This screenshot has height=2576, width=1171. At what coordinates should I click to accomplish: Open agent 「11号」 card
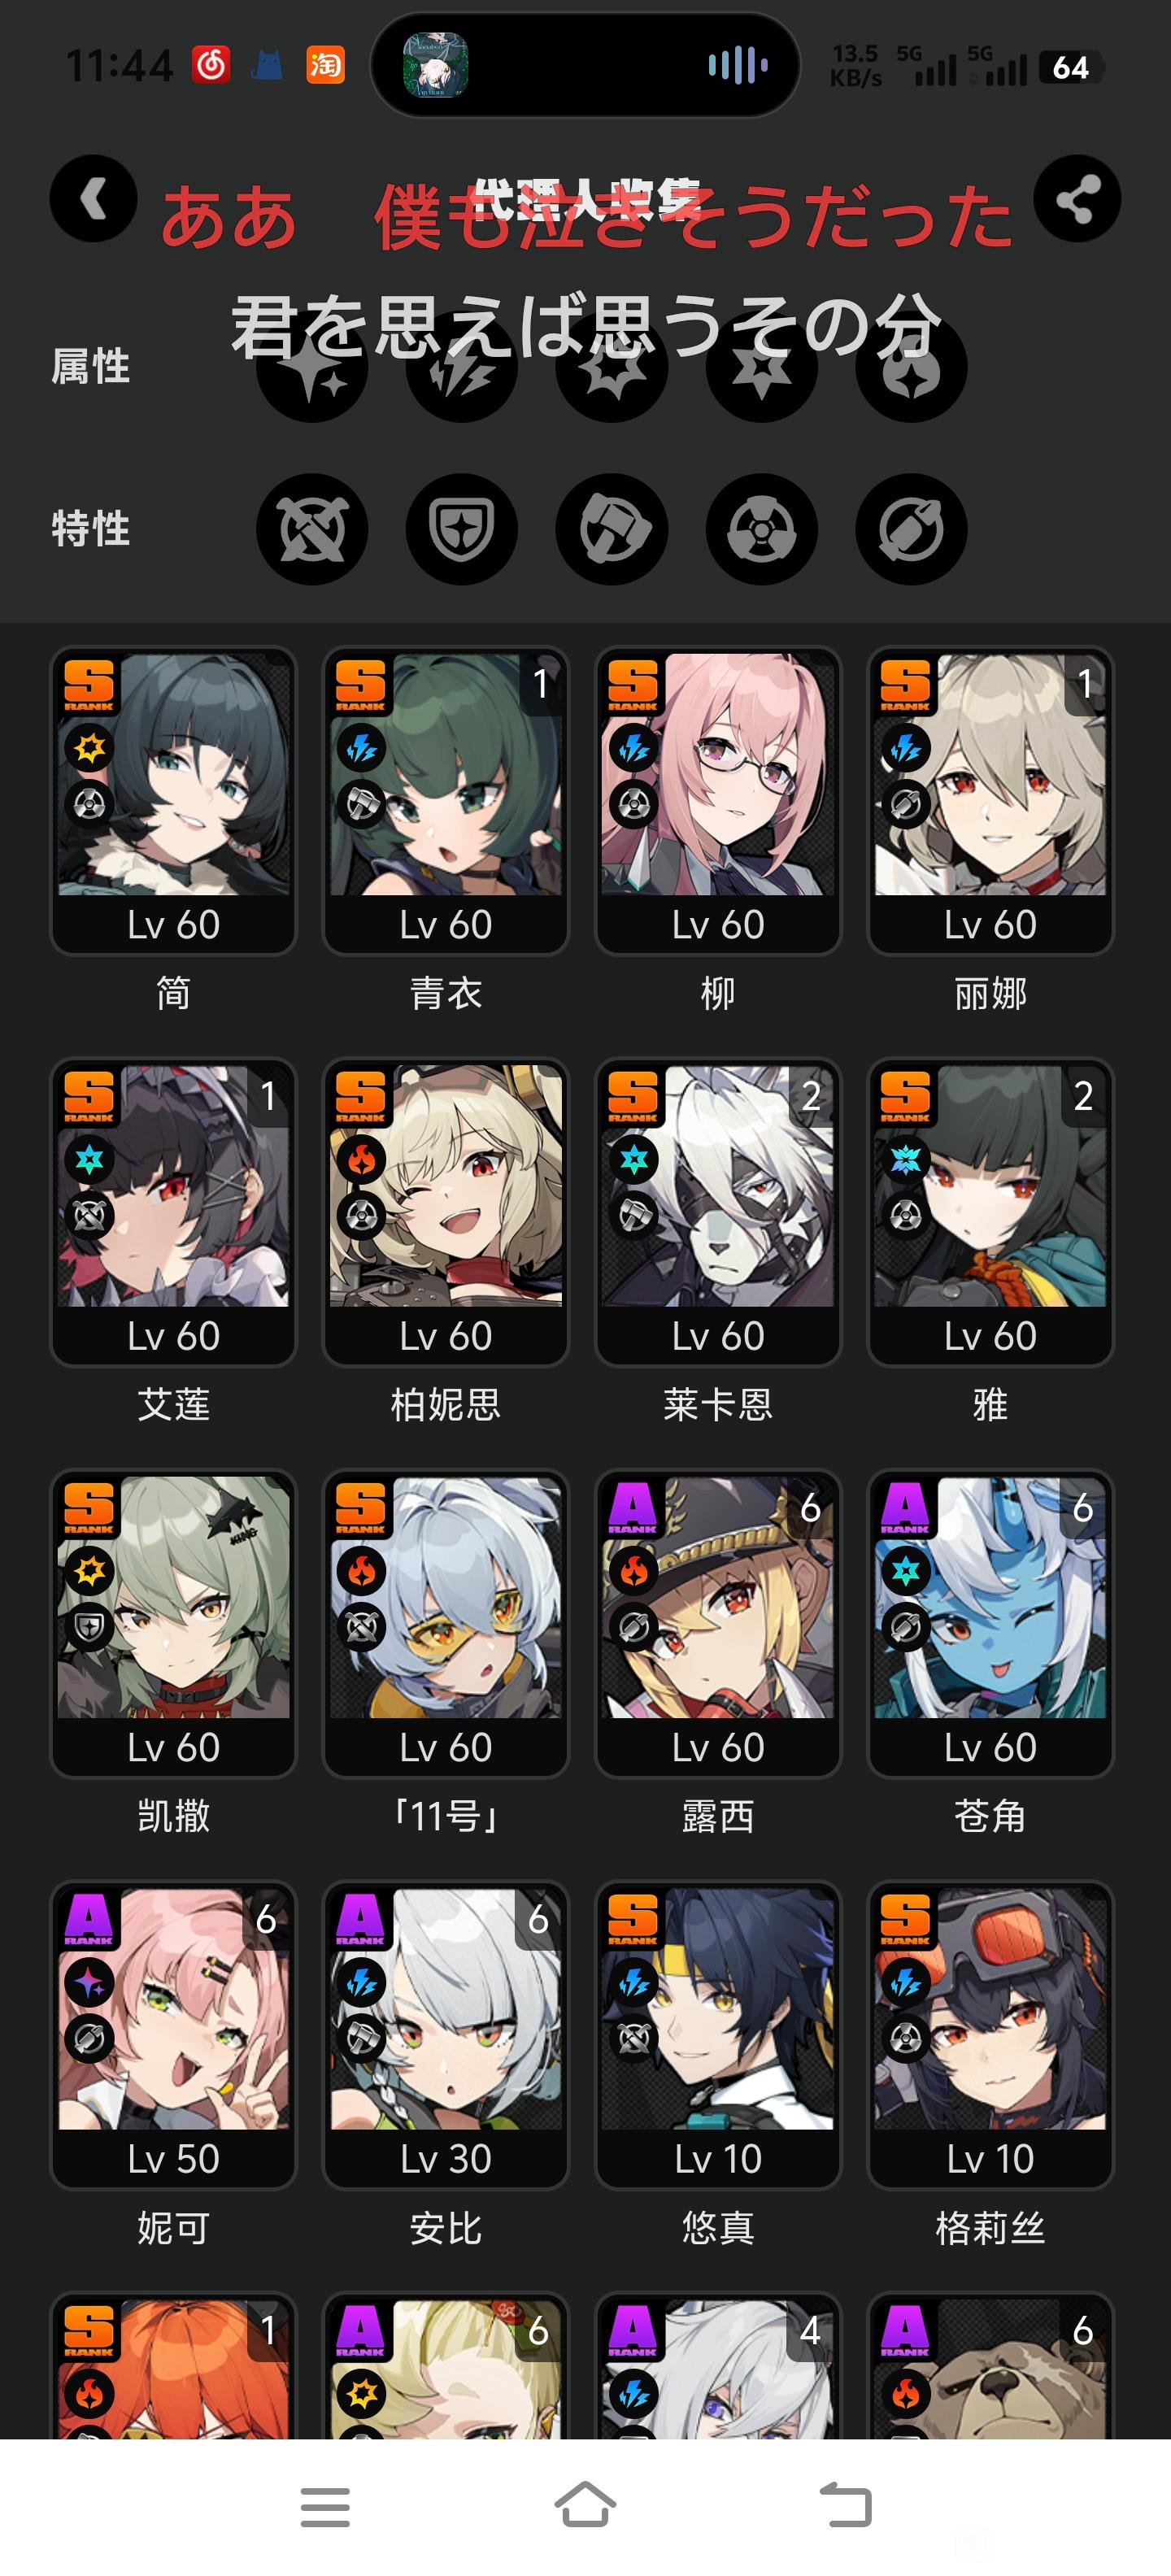pyautogui.click(x=446, y=1624)
